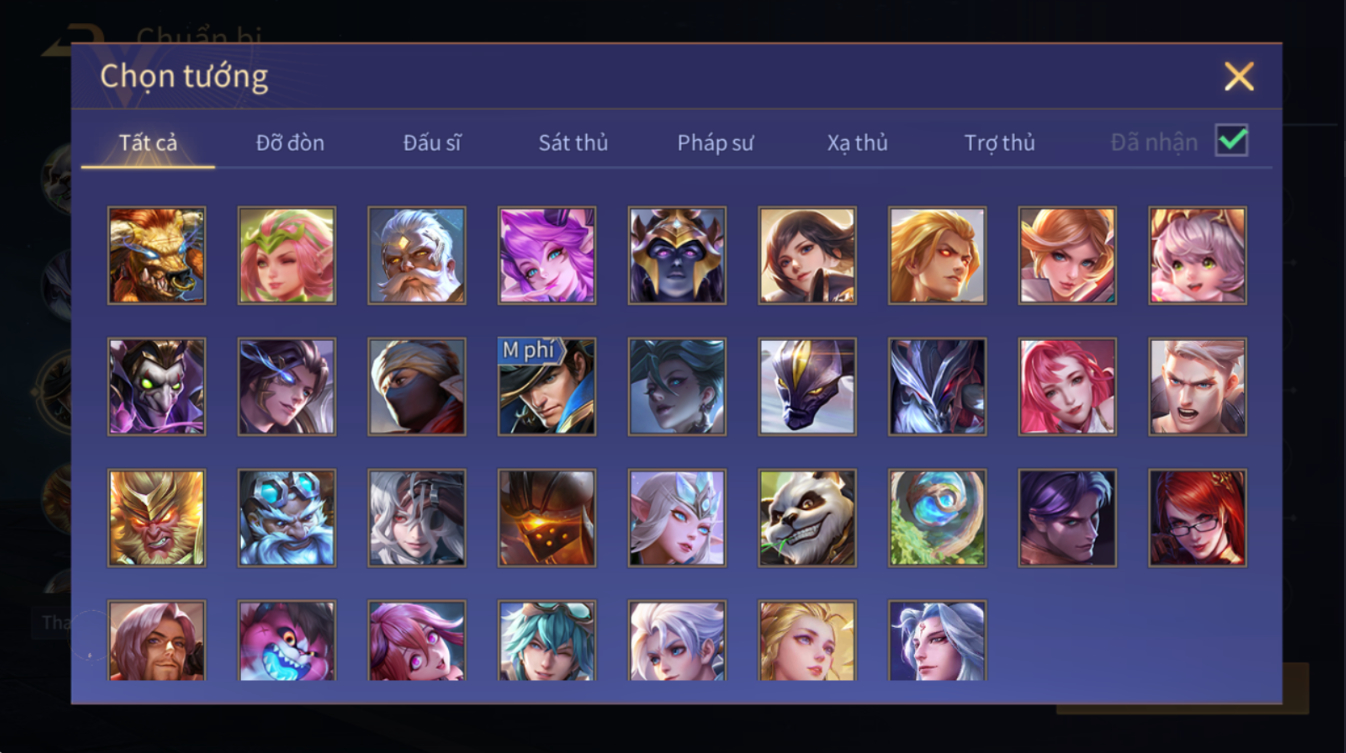The width and height of the screenshot is (1346, 753).
Task: Pick the panda hero portrait
Action: [x=807, y=518]
